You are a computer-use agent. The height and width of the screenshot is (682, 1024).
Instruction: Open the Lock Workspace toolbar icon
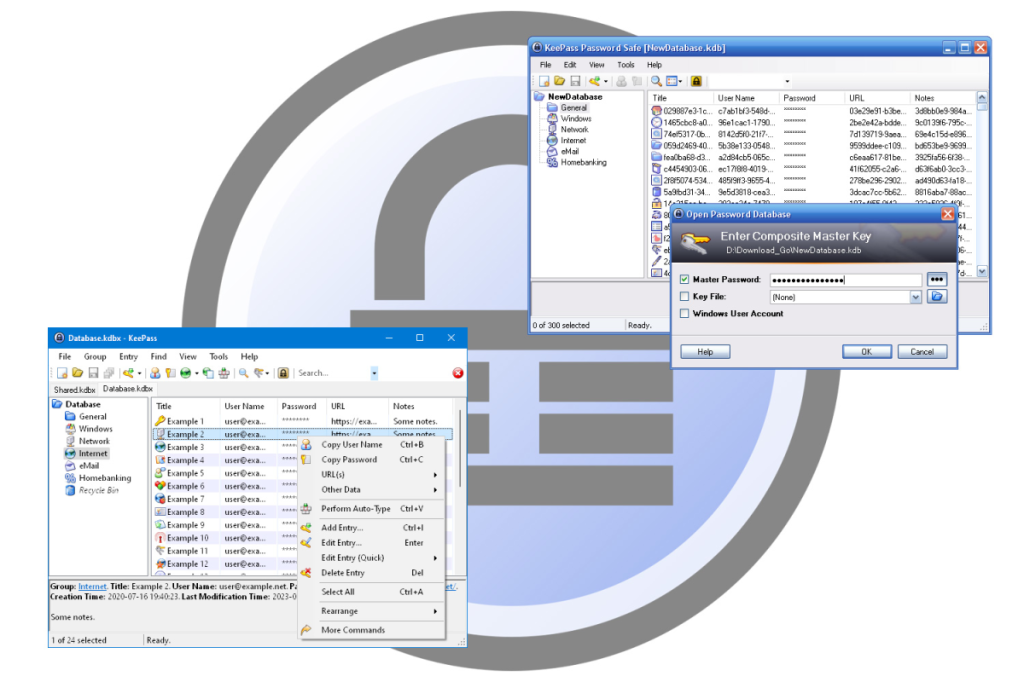click(283, 373)
